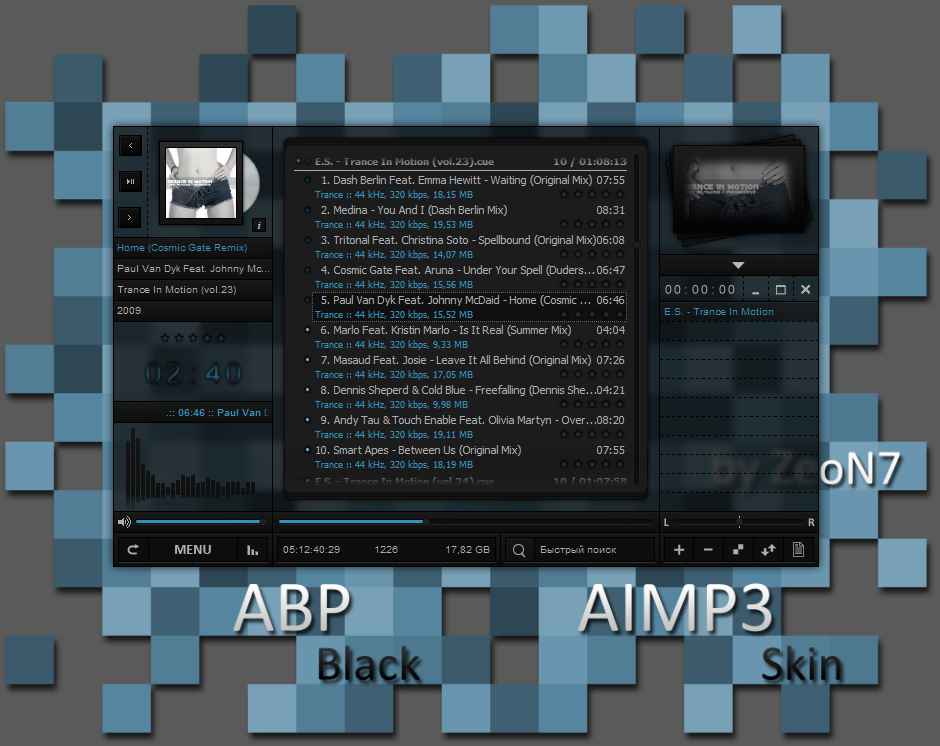Click the album cover thumbnail beside the playback buttons
This screenshot has height=746, width=940.
[x=201, y=182]
